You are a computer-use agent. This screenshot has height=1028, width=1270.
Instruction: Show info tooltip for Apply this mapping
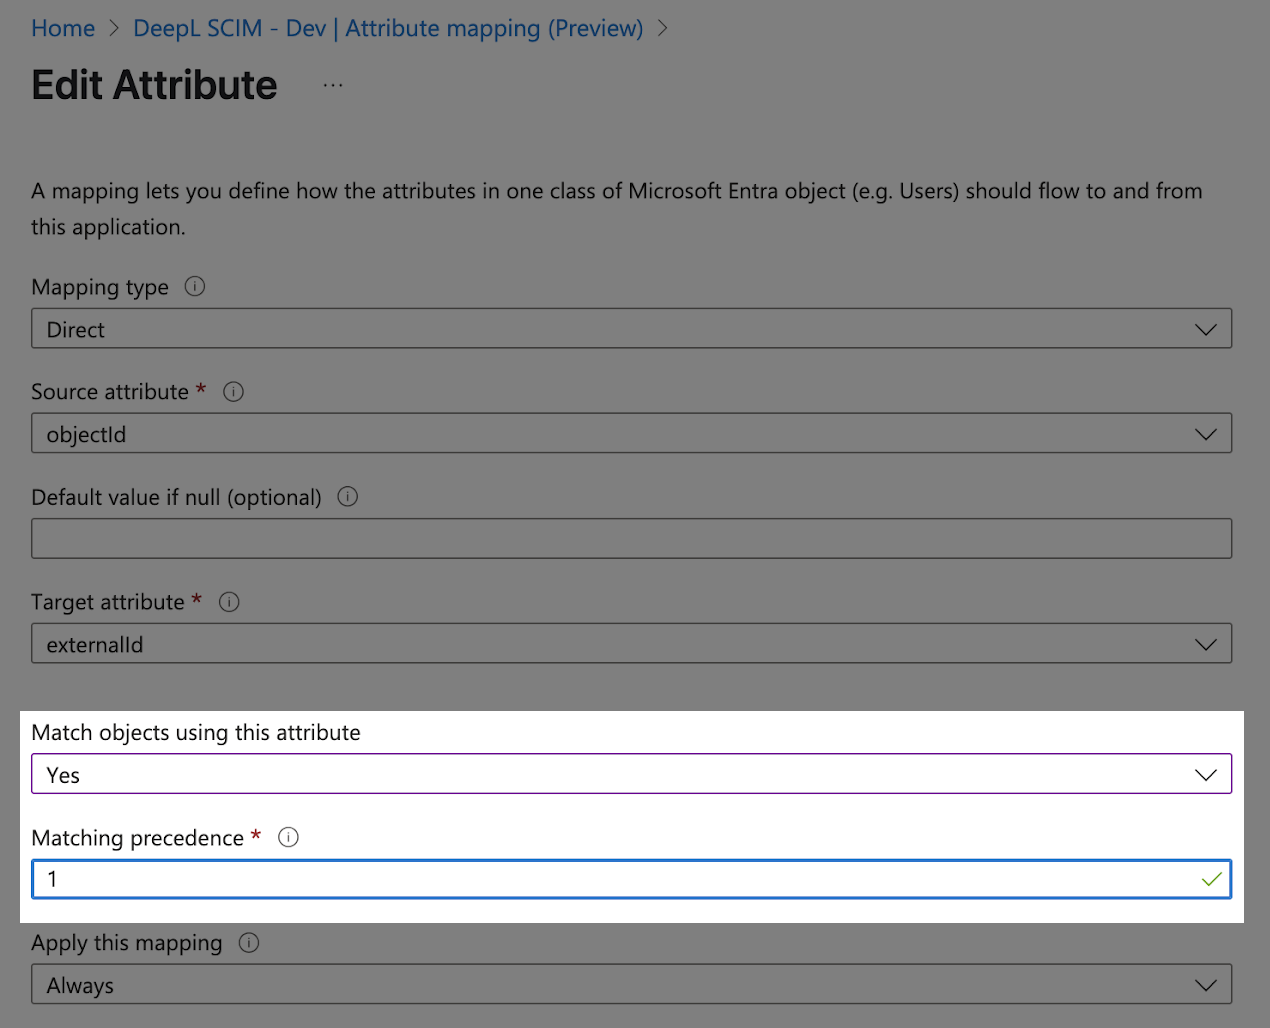click(249, 943)
